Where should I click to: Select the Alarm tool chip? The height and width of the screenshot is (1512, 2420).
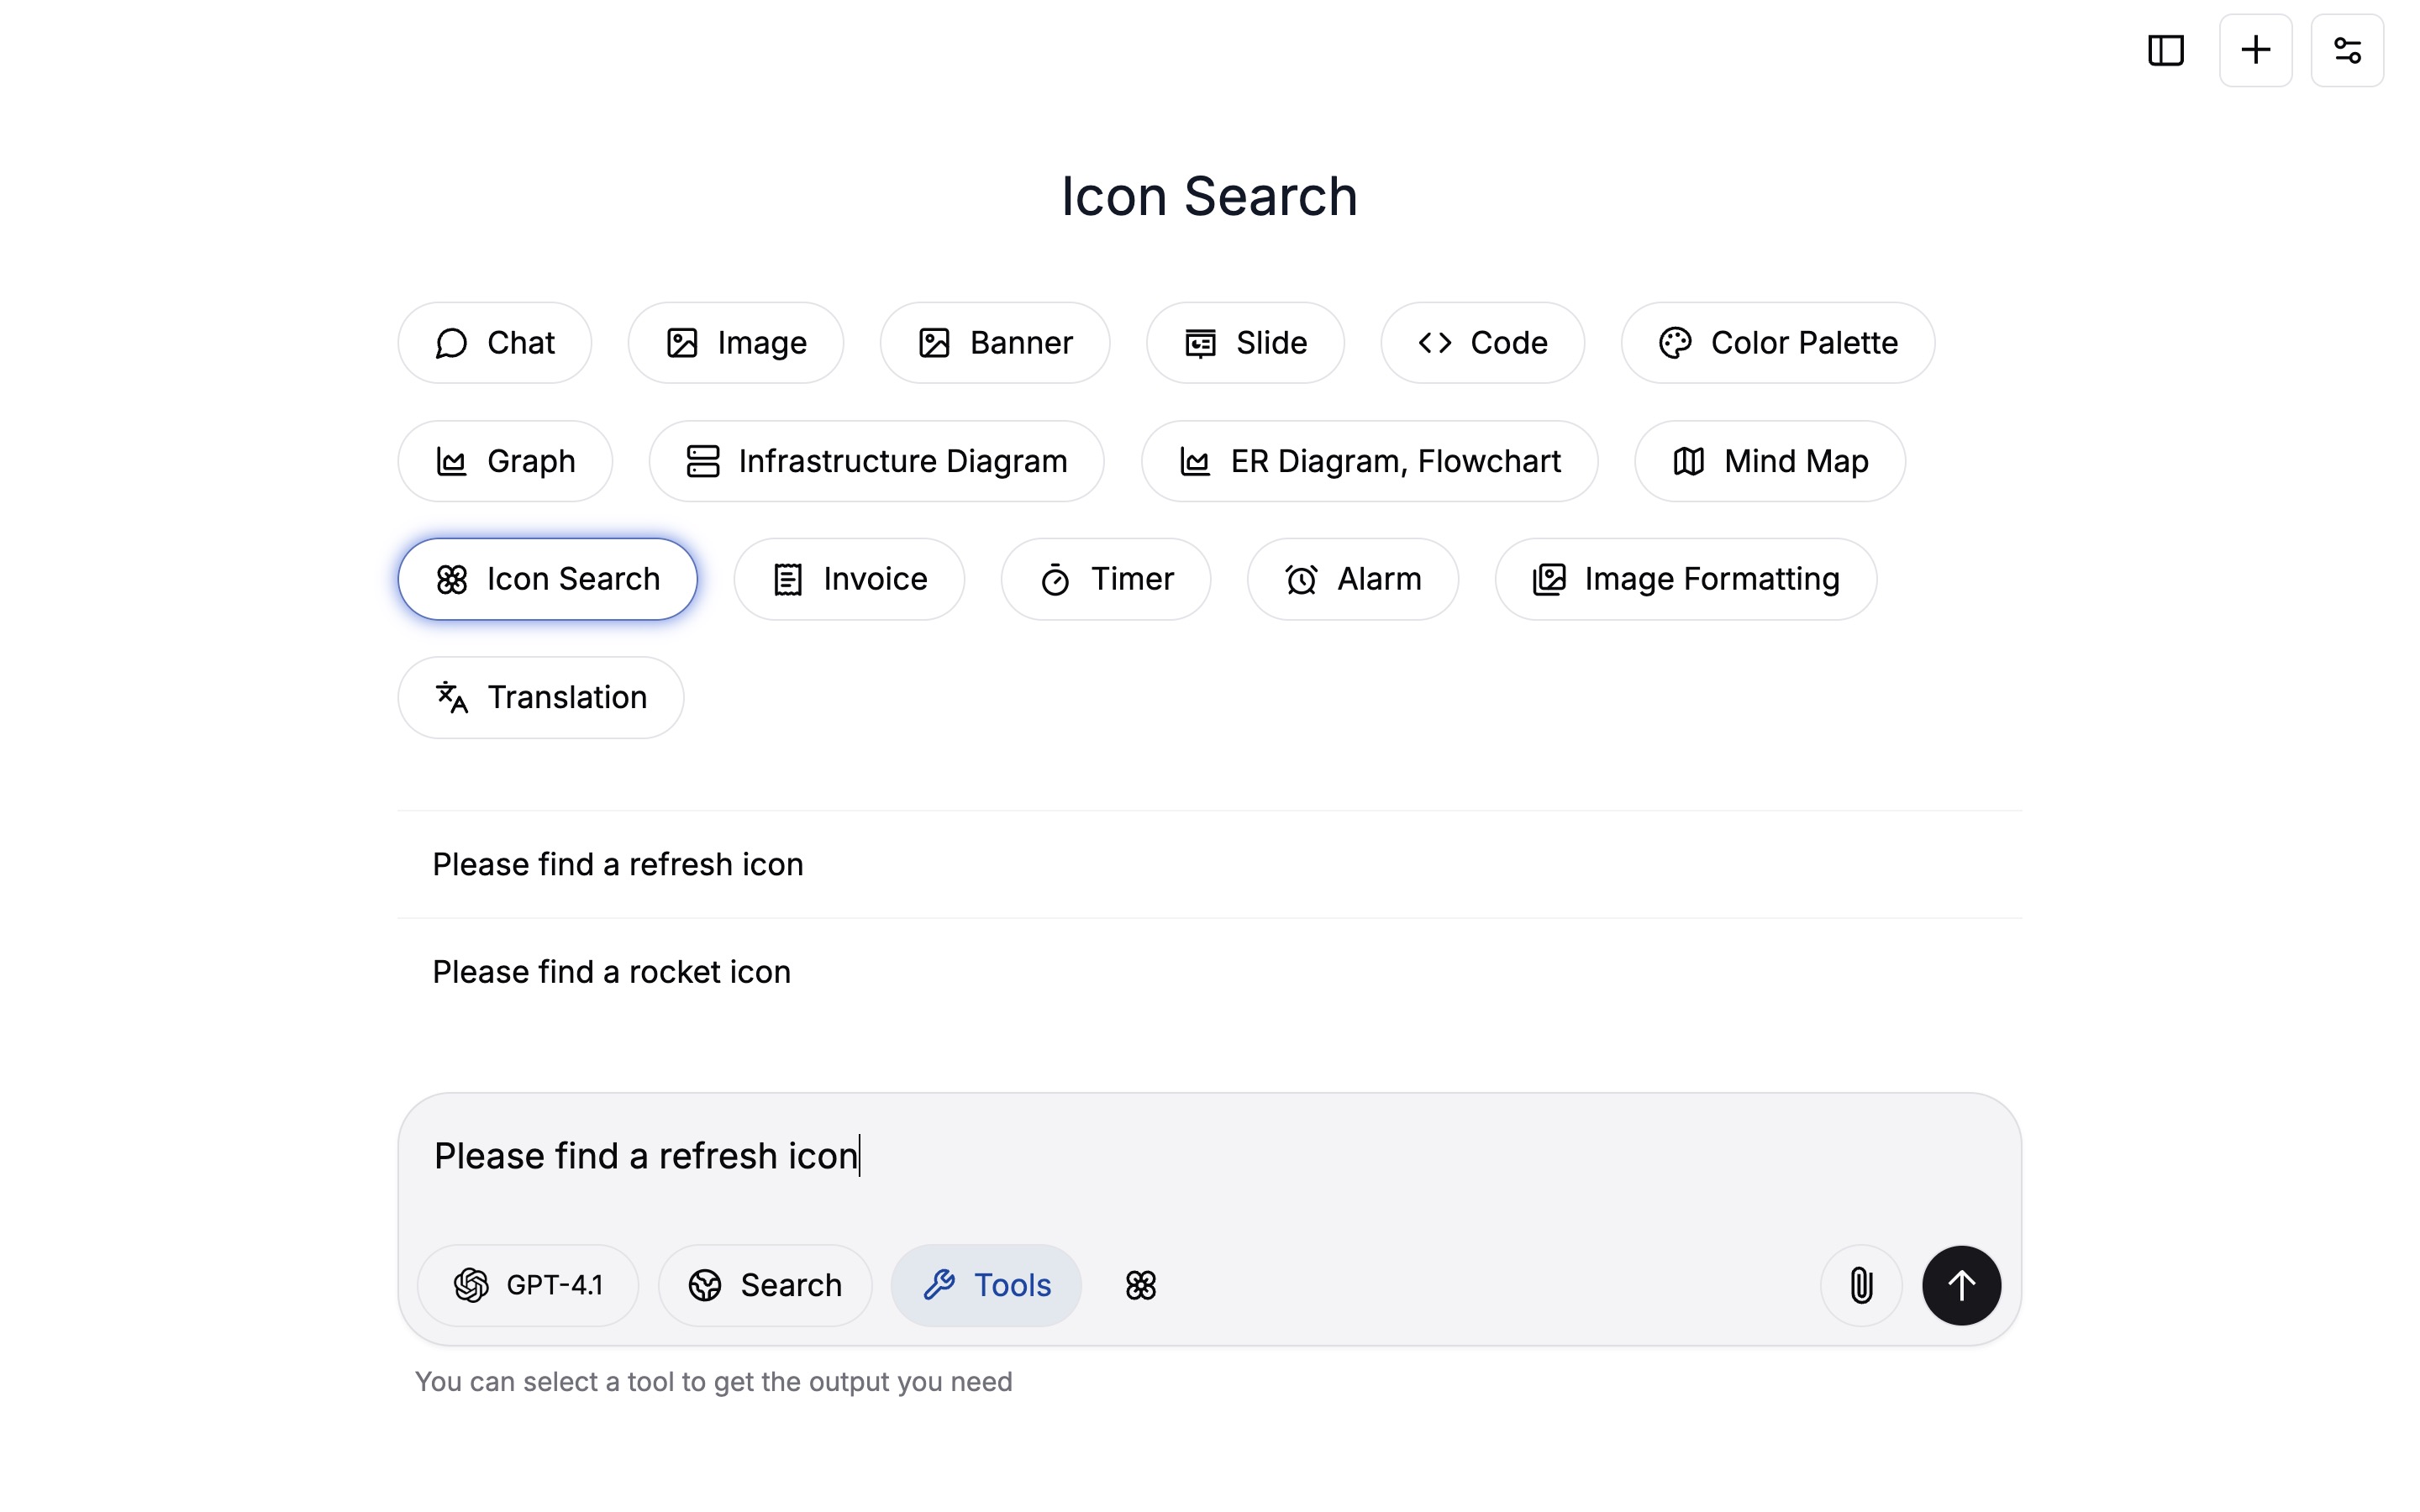pyautogui.click(x=1352, y=579)
